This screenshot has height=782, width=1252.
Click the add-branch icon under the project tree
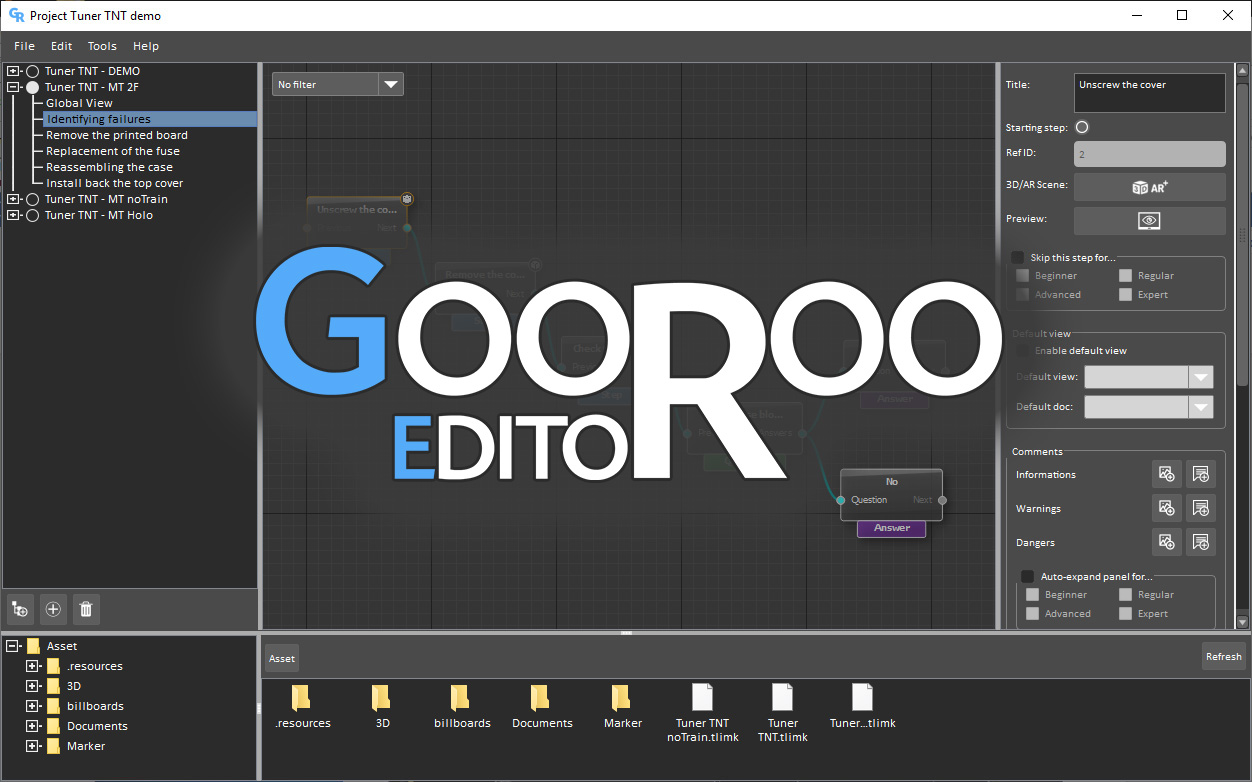click(x=21, y=609)
